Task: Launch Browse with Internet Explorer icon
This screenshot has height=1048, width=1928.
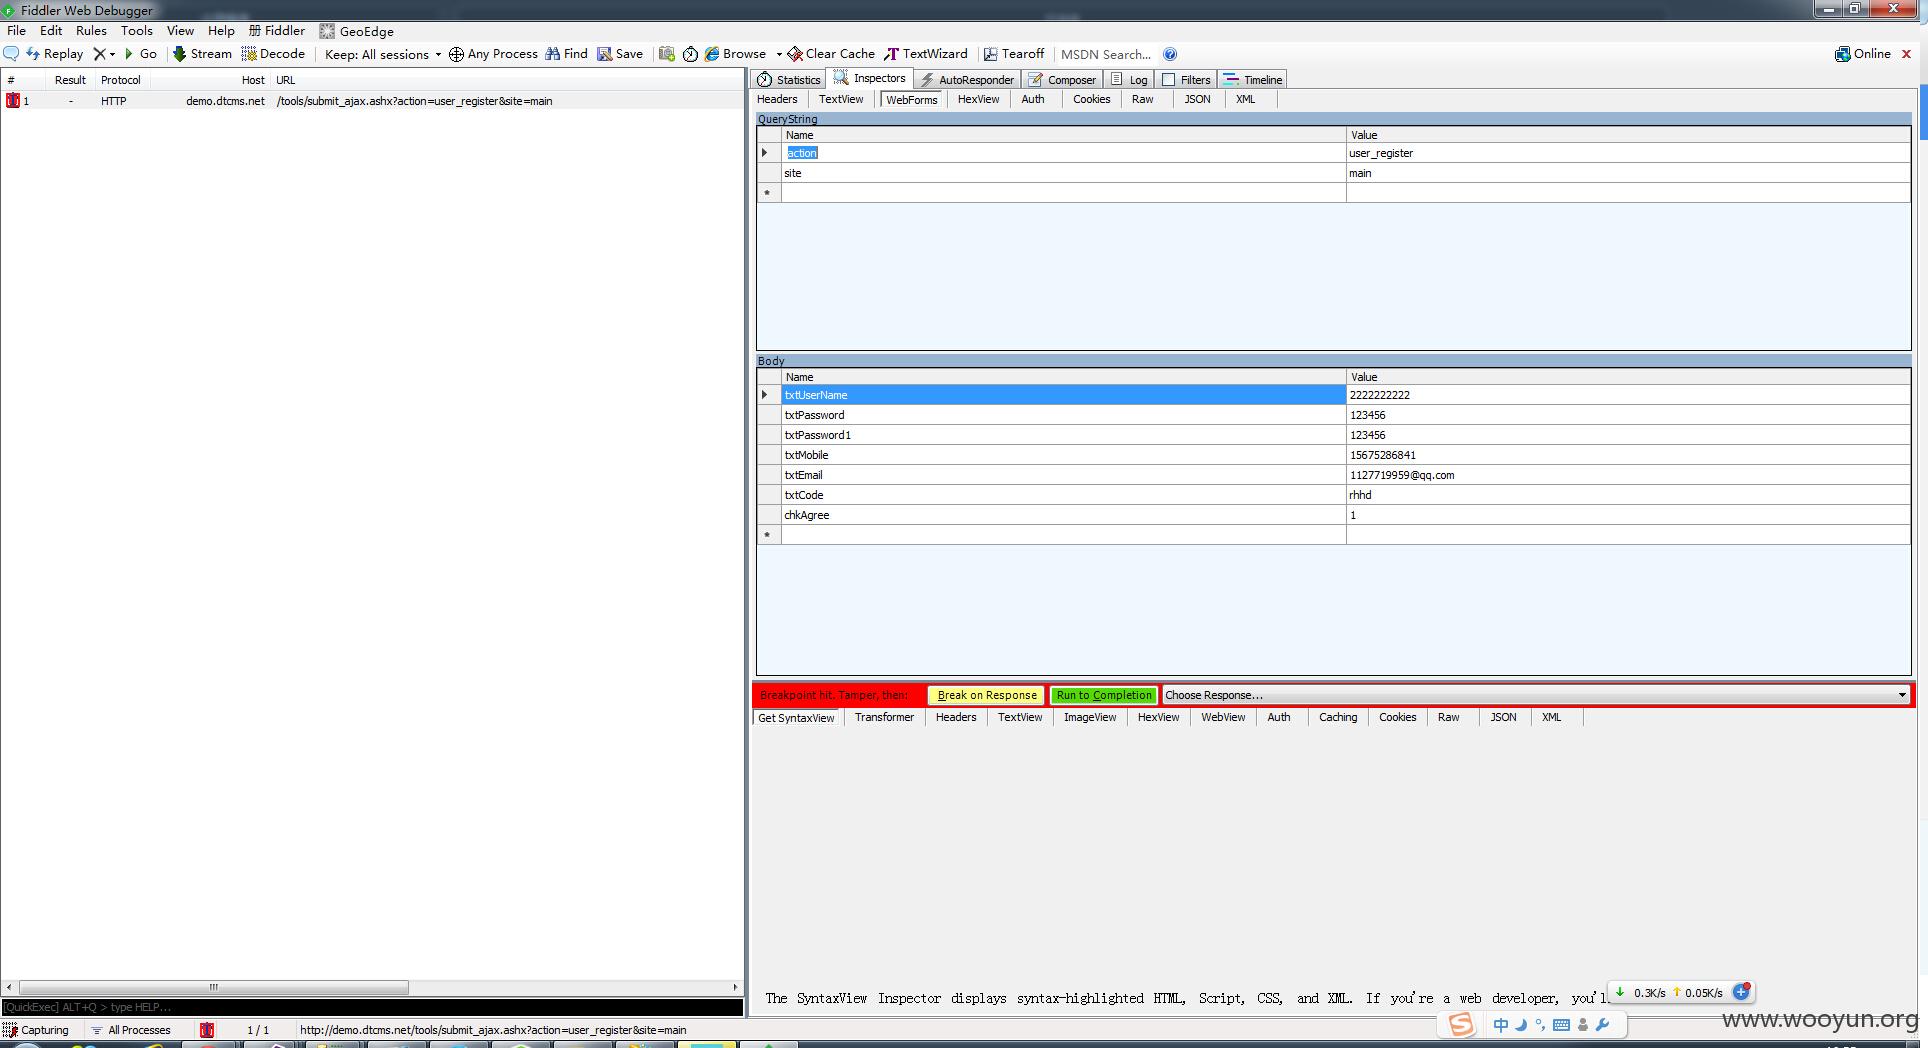Action: click(x=735, y=54)
